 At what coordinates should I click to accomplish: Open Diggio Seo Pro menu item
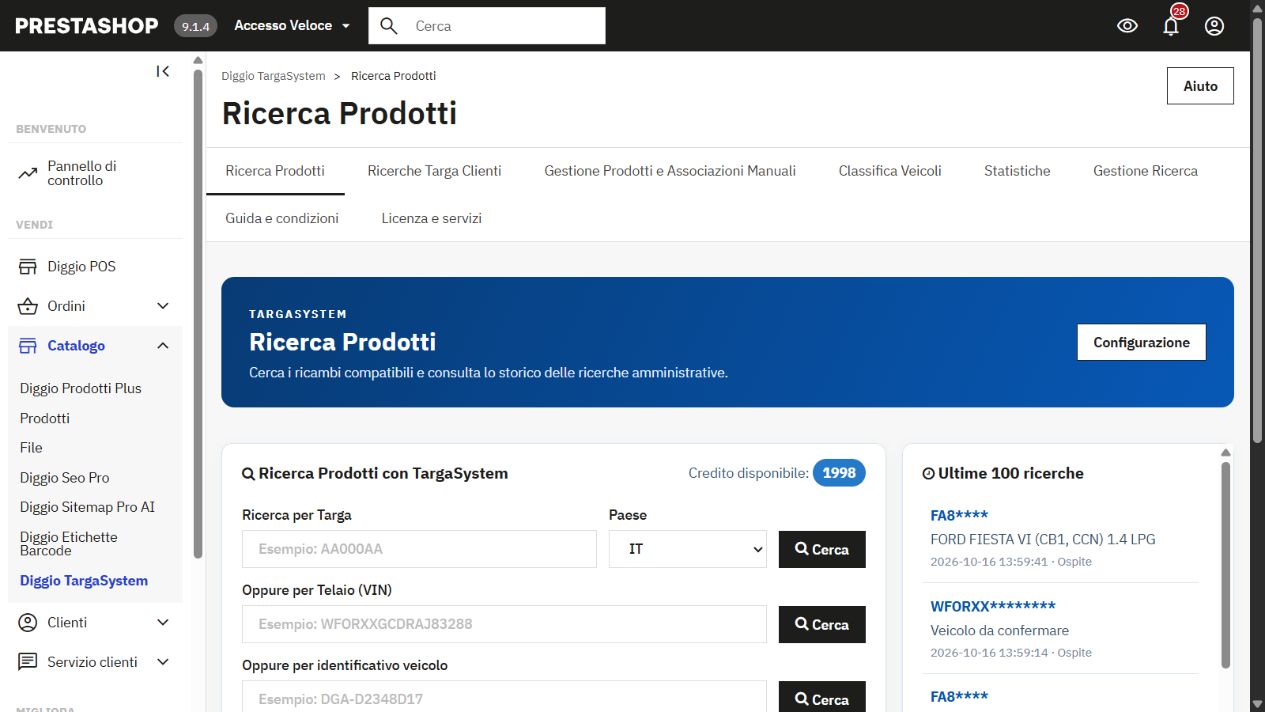(x=65, y=478)
